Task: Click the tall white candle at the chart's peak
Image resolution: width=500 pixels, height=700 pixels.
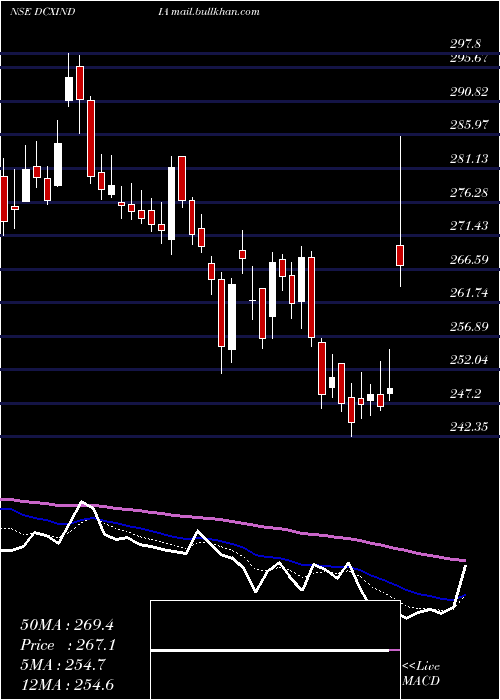Action: pos(69,89)
